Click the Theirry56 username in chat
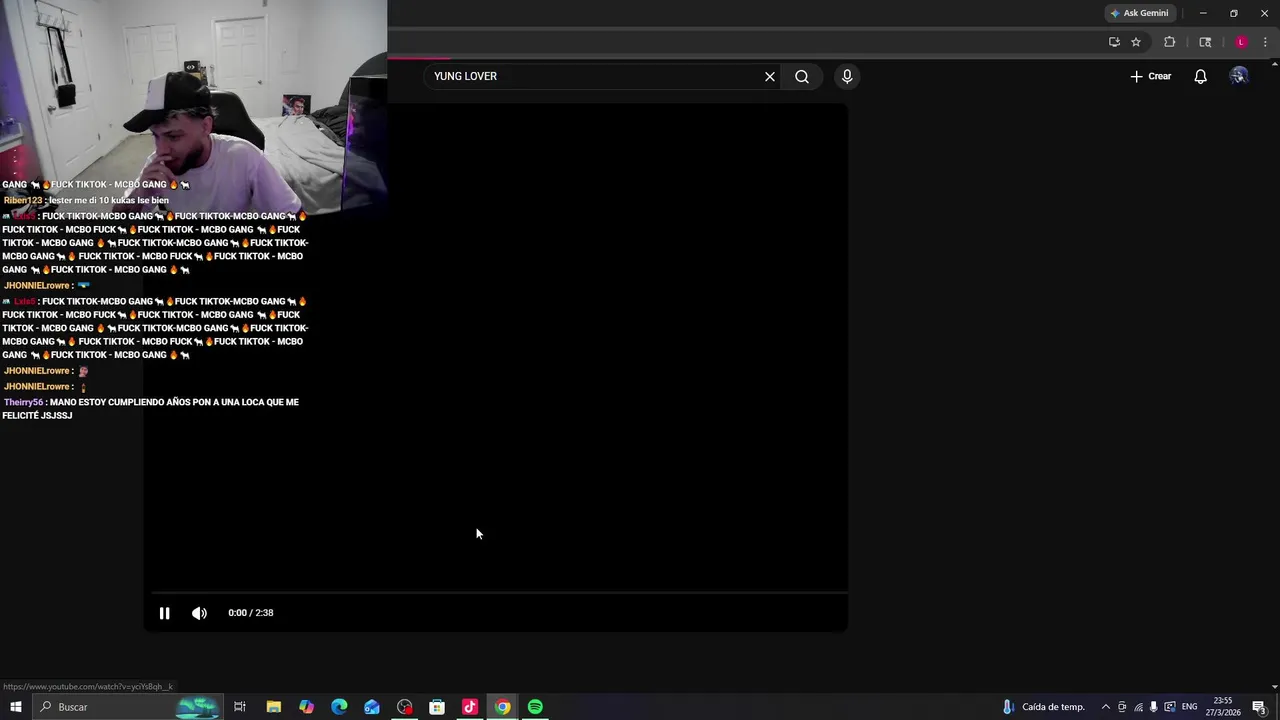This screenshot has height=720, width=1280. click(x=24, y=402)
